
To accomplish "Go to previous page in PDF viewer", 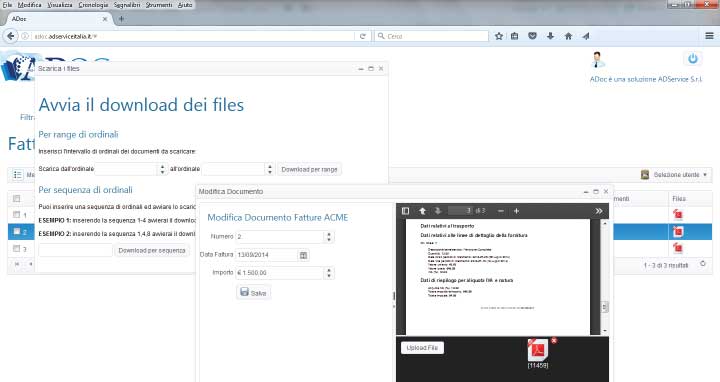I will 422,211.
